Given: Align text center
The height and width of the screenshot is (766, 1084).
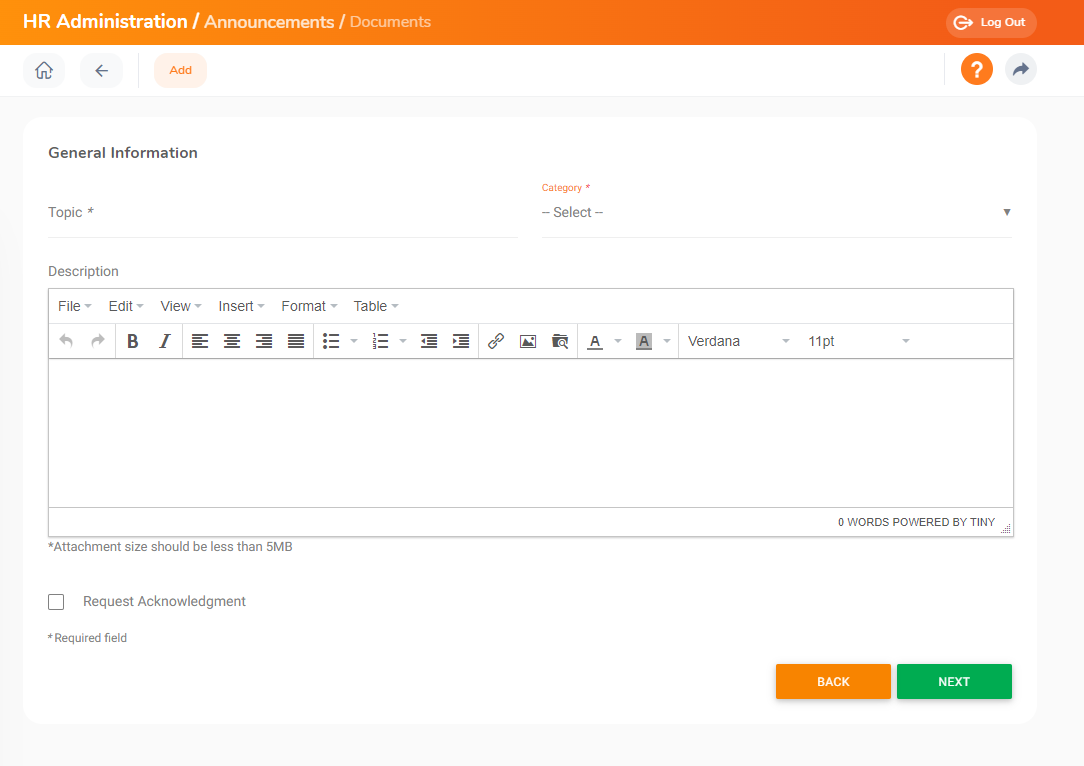Looking at the screenshot, I should (x=232, y=341).
